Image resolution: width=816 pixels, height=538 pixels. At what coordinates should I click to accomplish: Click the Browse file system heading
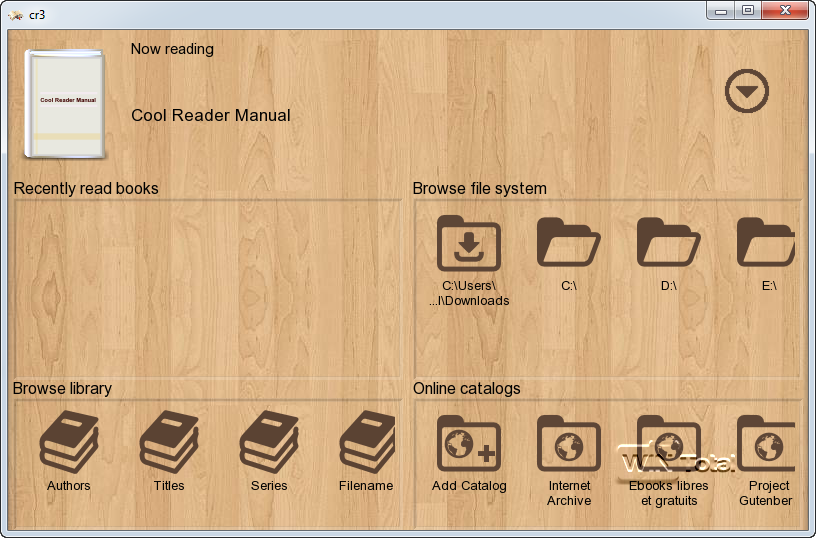coord(479,188)
